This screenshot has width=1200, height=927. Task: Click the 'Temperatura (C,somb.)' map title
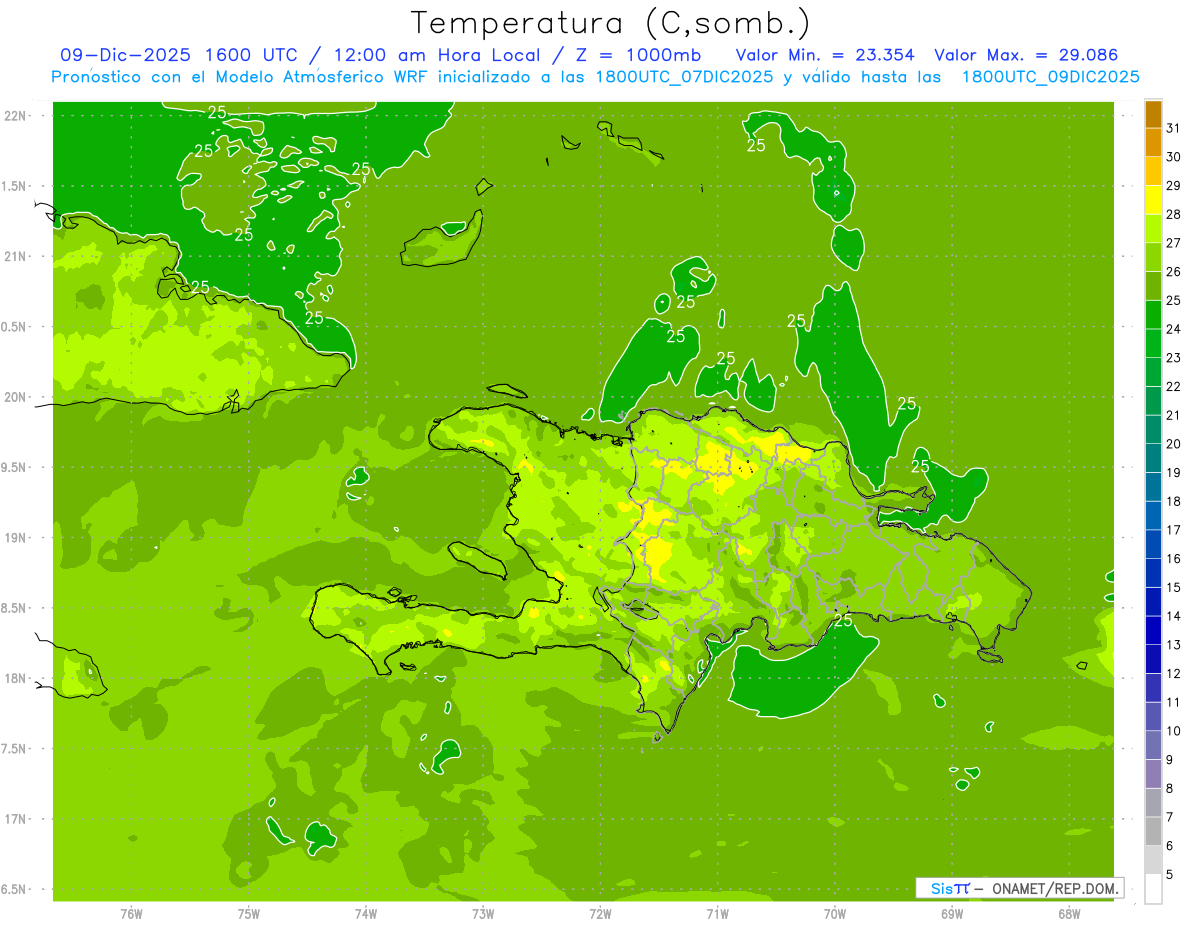(610, 23)
